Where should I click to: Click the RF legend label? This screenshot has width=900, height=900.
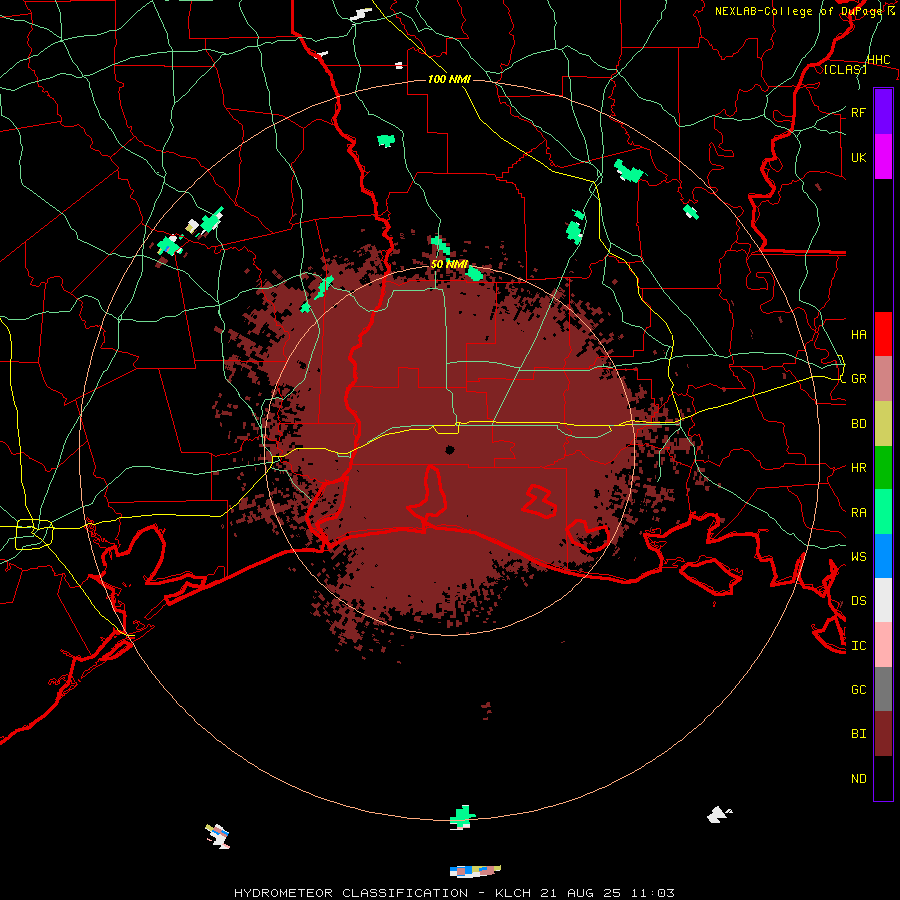(858, 112)
